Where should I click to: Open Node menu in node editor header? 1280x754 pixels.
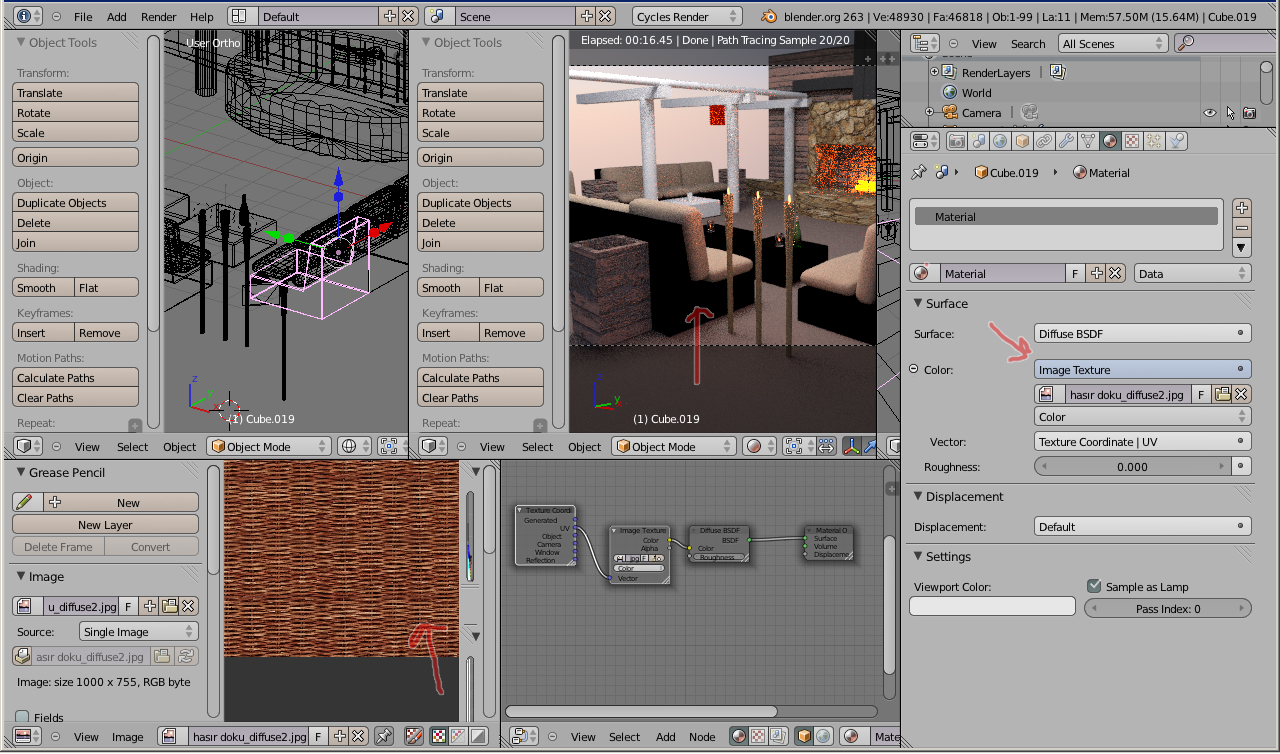click(x=702, y=736)
